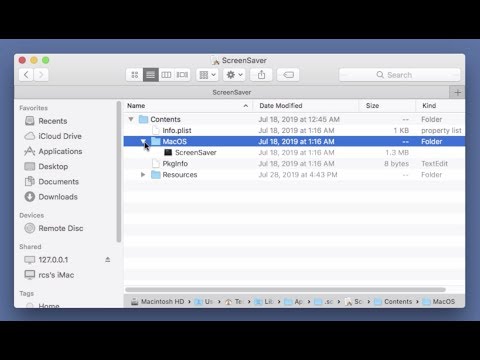Screen dimensions: 480x360
Task: Switch to column view
Action: (x=166, y=75)
